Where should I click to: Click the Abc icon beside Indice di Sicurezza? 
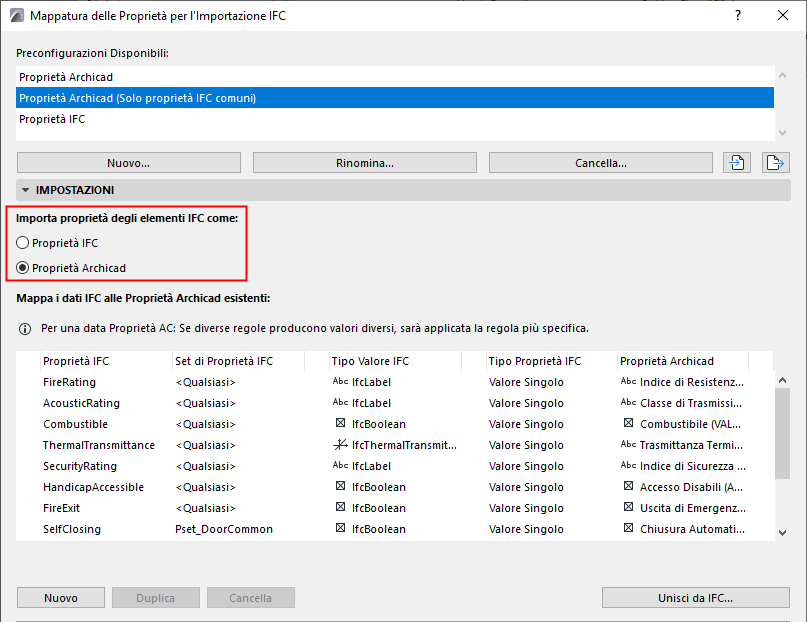[x=628, y=466]
